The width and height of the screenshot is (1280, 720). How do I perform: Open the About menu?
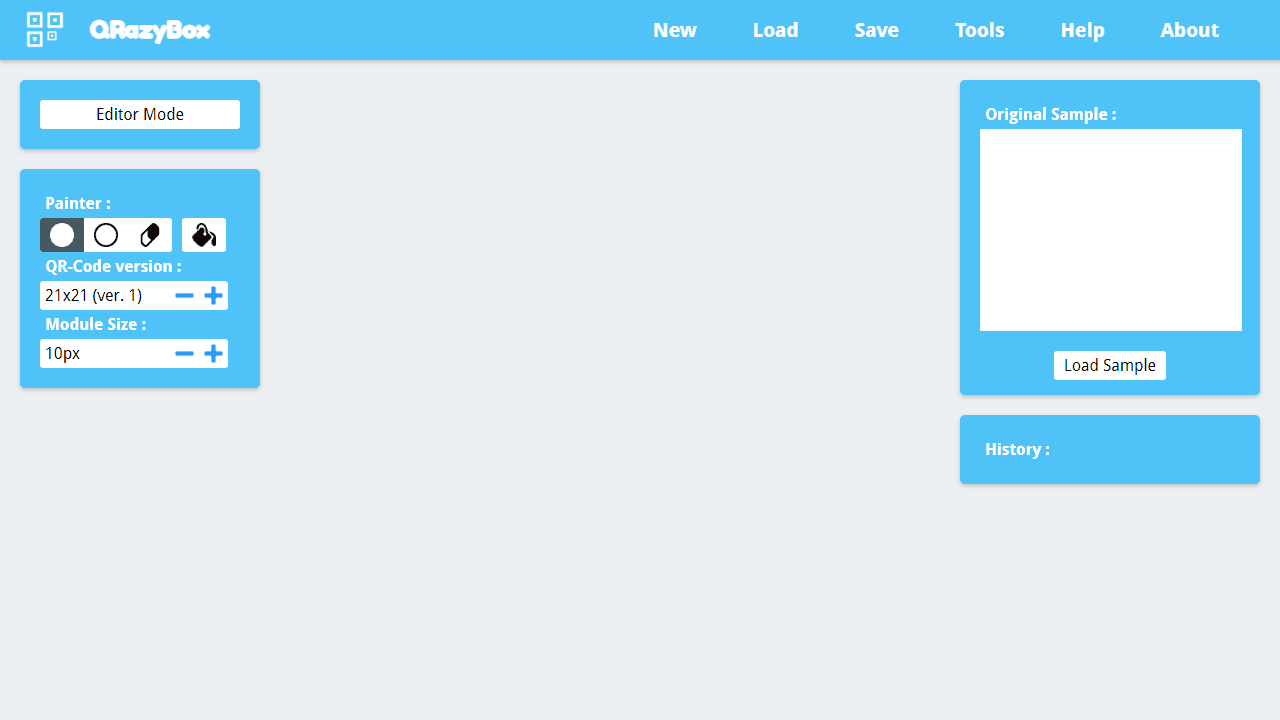coord(1190,30)
